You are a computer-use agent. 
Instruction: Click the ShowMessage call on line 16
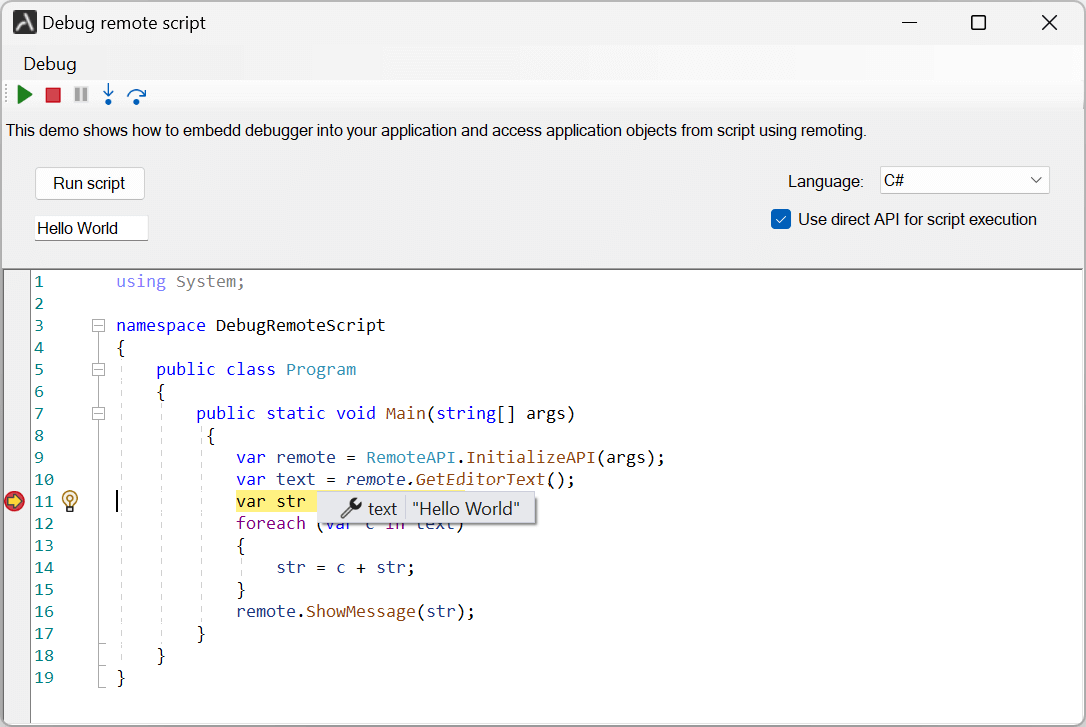[x=361, y=611]
